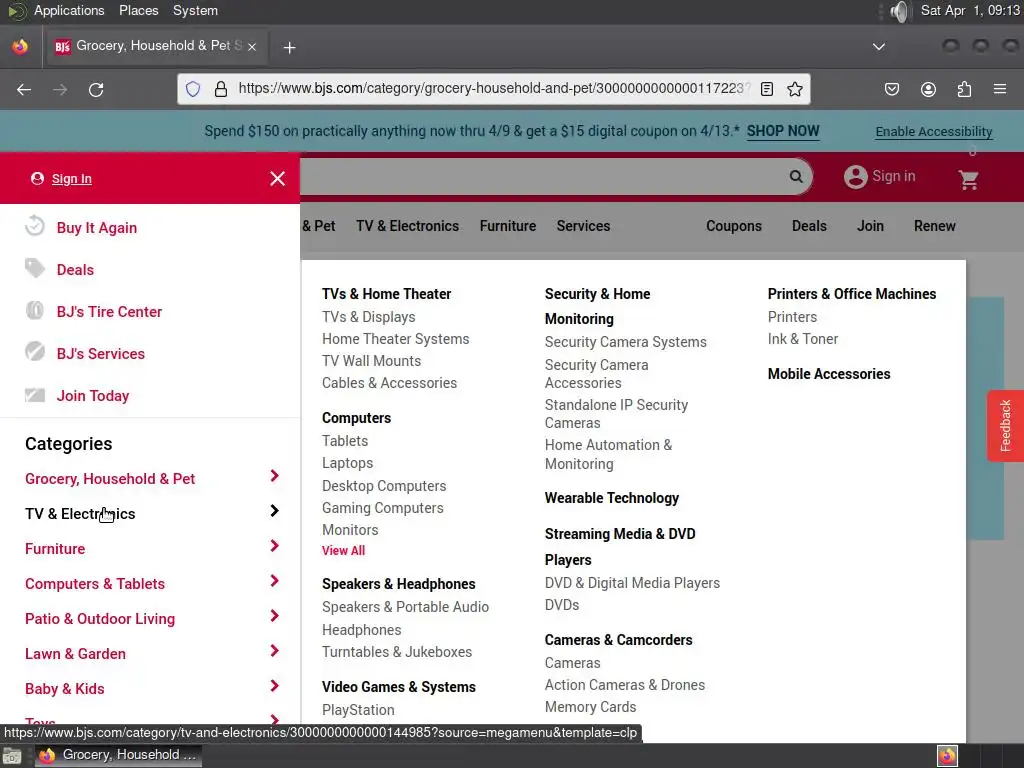Open the Firefox account icon
The width and height of the screenshot is (1024, 768).
[928, 89]
